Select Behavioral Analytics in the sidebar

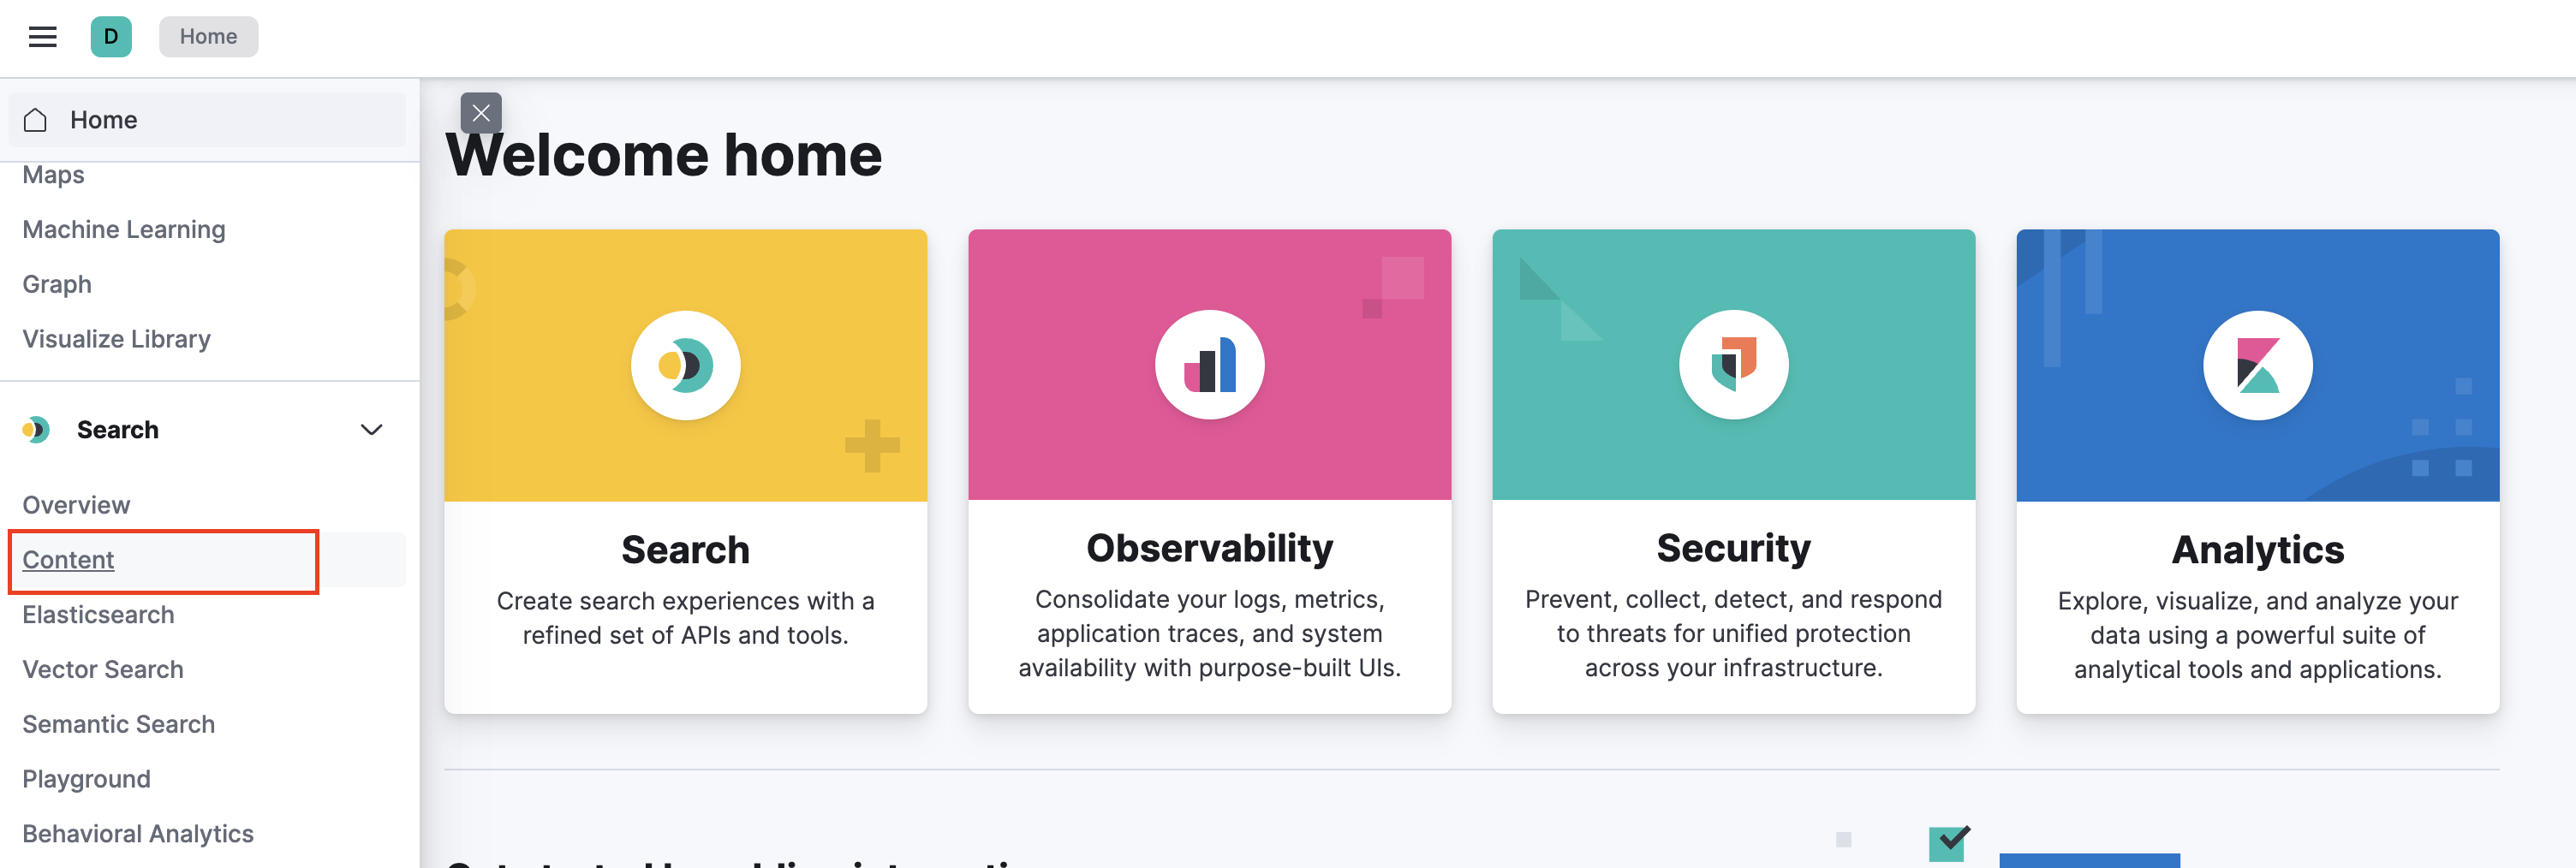pyautogui.click(x=137, y=833)
